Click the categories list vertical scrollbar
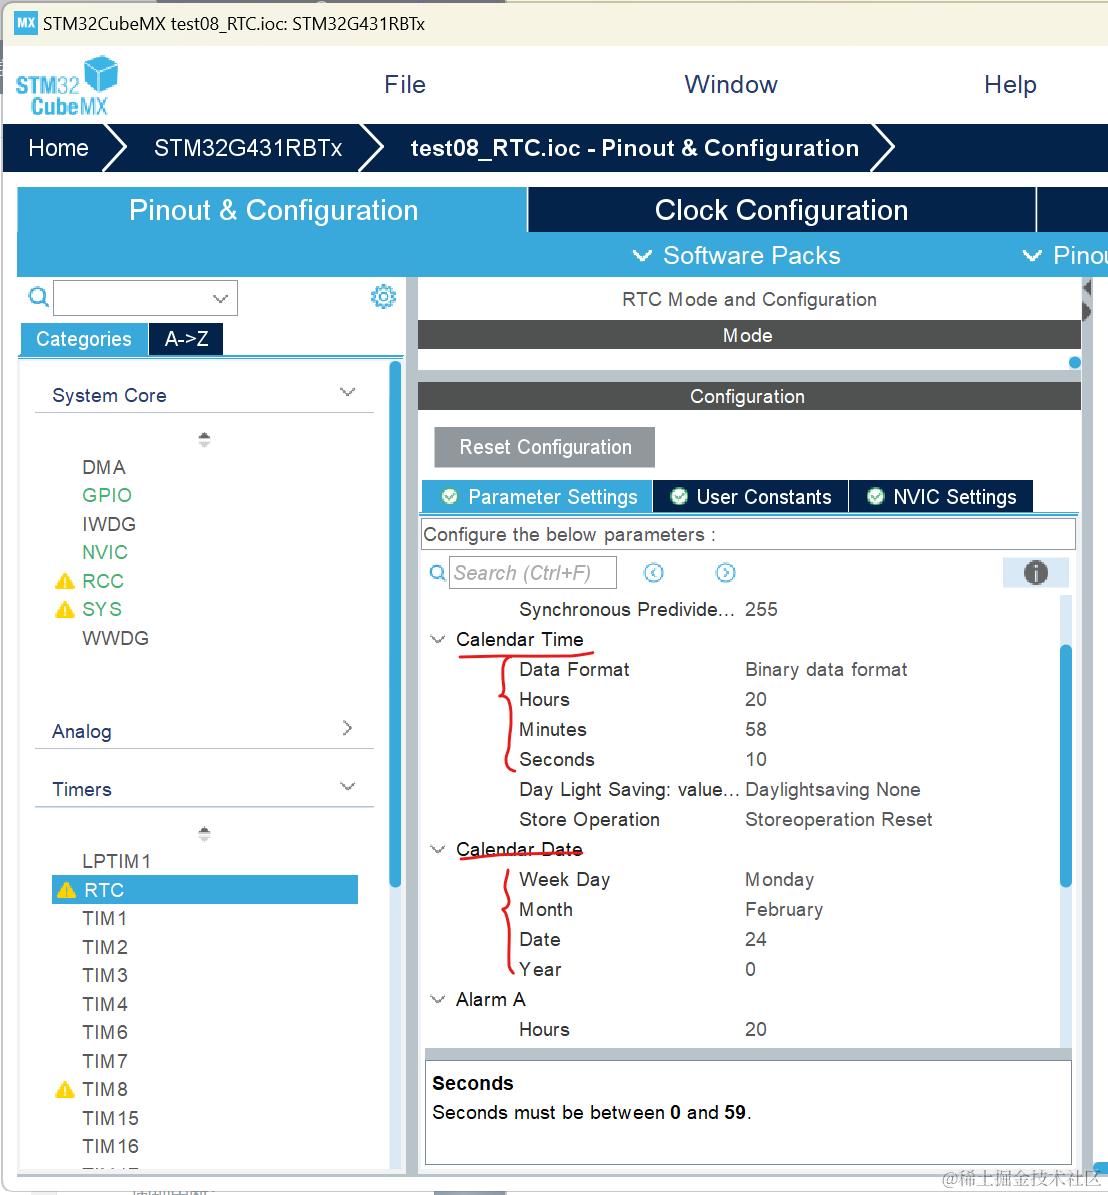This screenshot has width=1108, height=1195. (x=395, y=623)
